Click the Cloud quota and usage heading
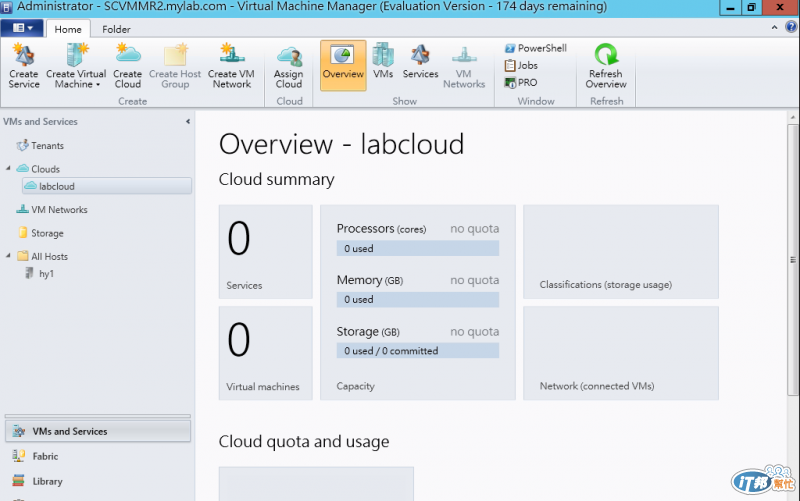 click(304, 442)
